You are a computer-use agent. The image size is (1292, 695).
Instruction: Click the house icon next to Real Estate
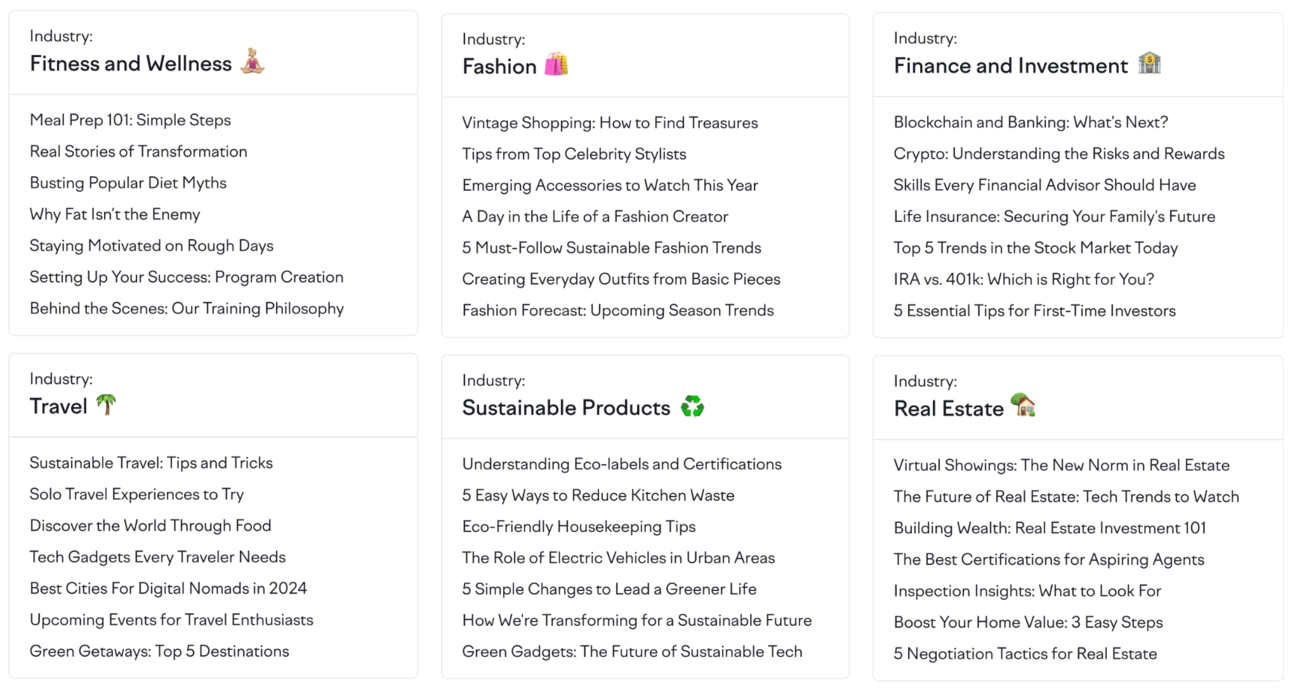1022,405
